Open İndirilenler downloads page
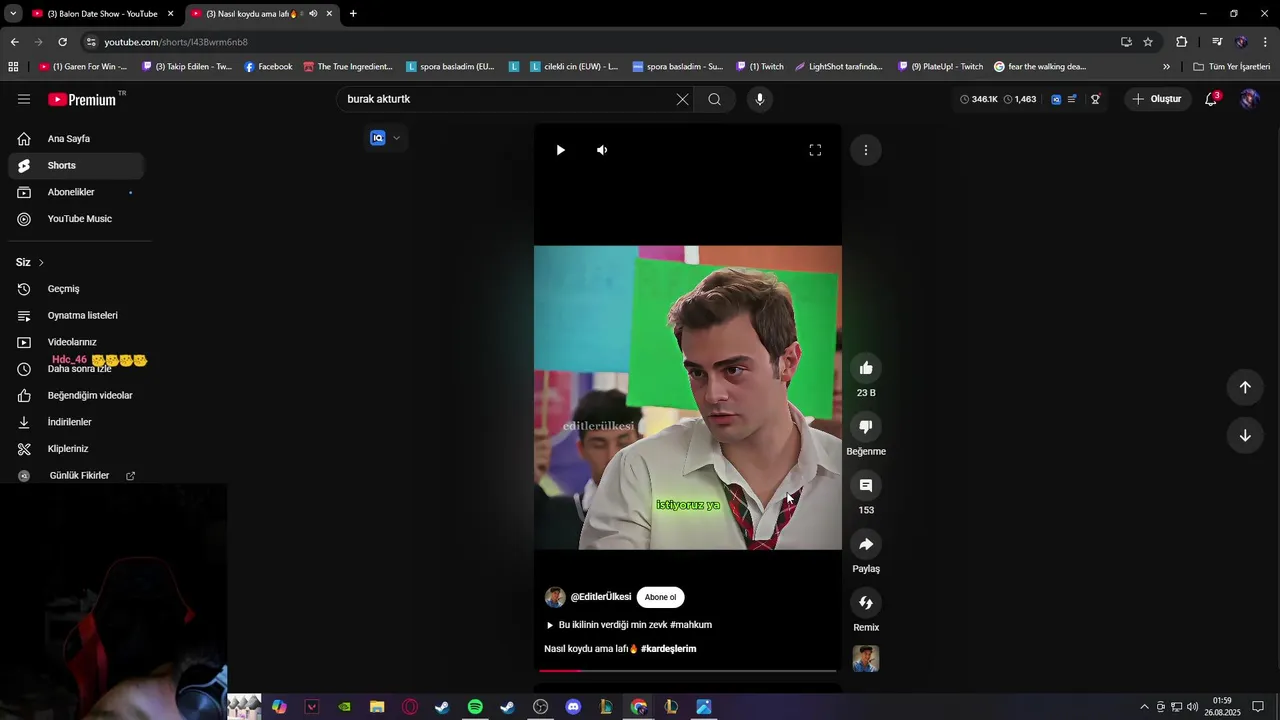Screen dimensions: 1280x720 click(x=76, y=422)
